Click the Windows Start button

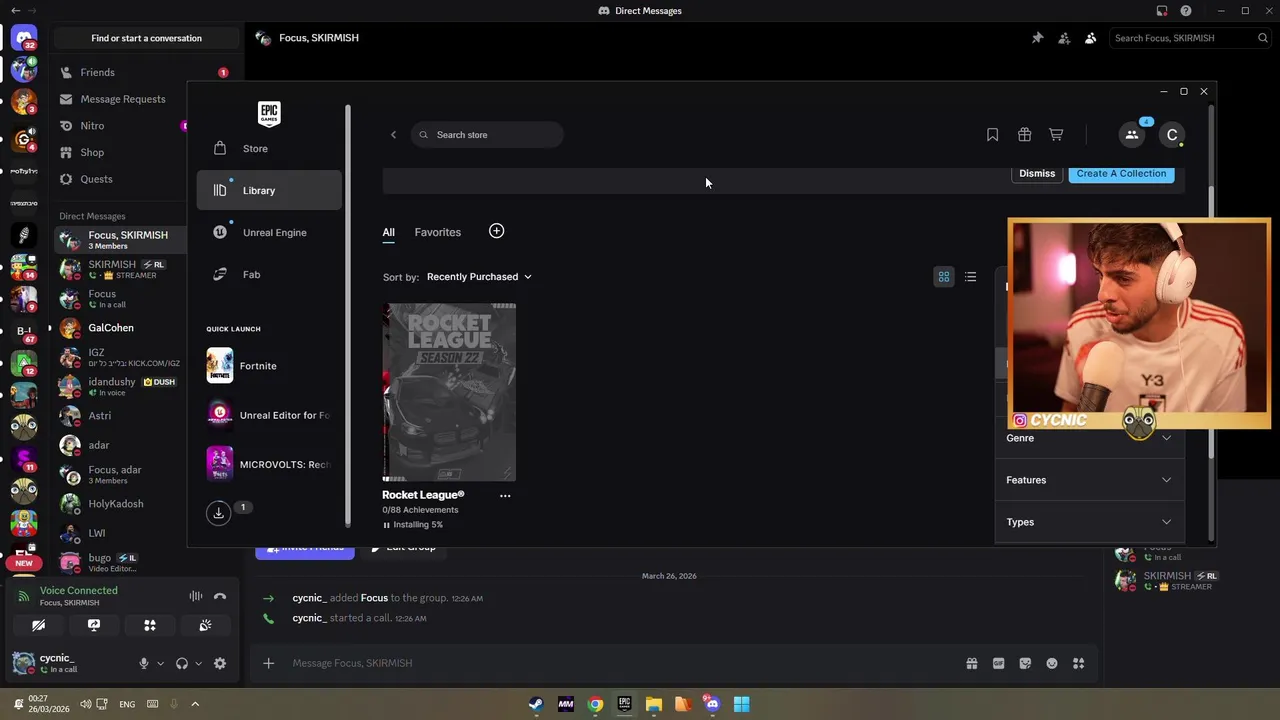[741, 704]
